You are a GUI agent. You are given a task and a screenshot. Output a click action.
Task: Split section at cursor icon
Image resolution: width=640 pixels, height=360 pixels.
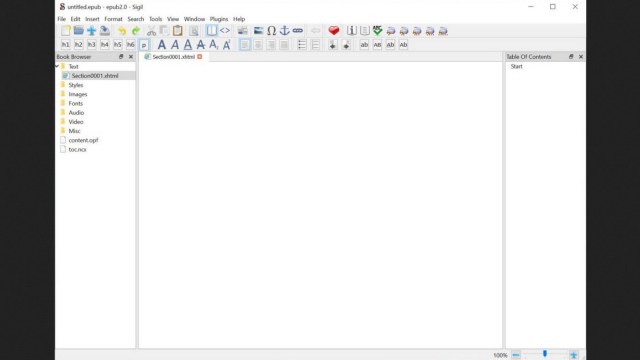tap(242, 31)
